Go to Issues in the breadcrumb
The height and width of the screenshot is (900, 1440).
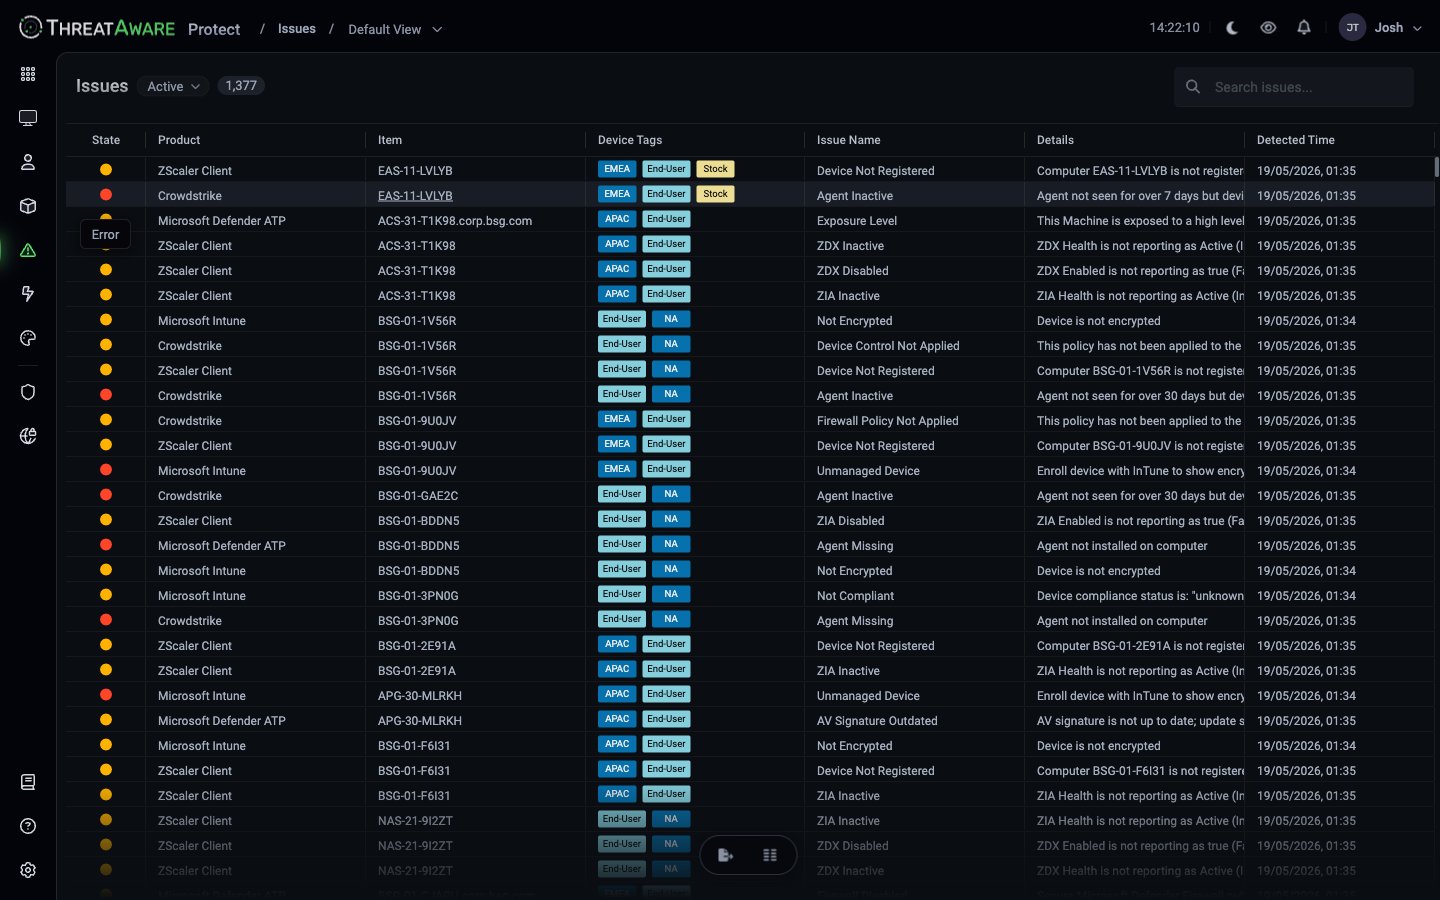(297, 29)
